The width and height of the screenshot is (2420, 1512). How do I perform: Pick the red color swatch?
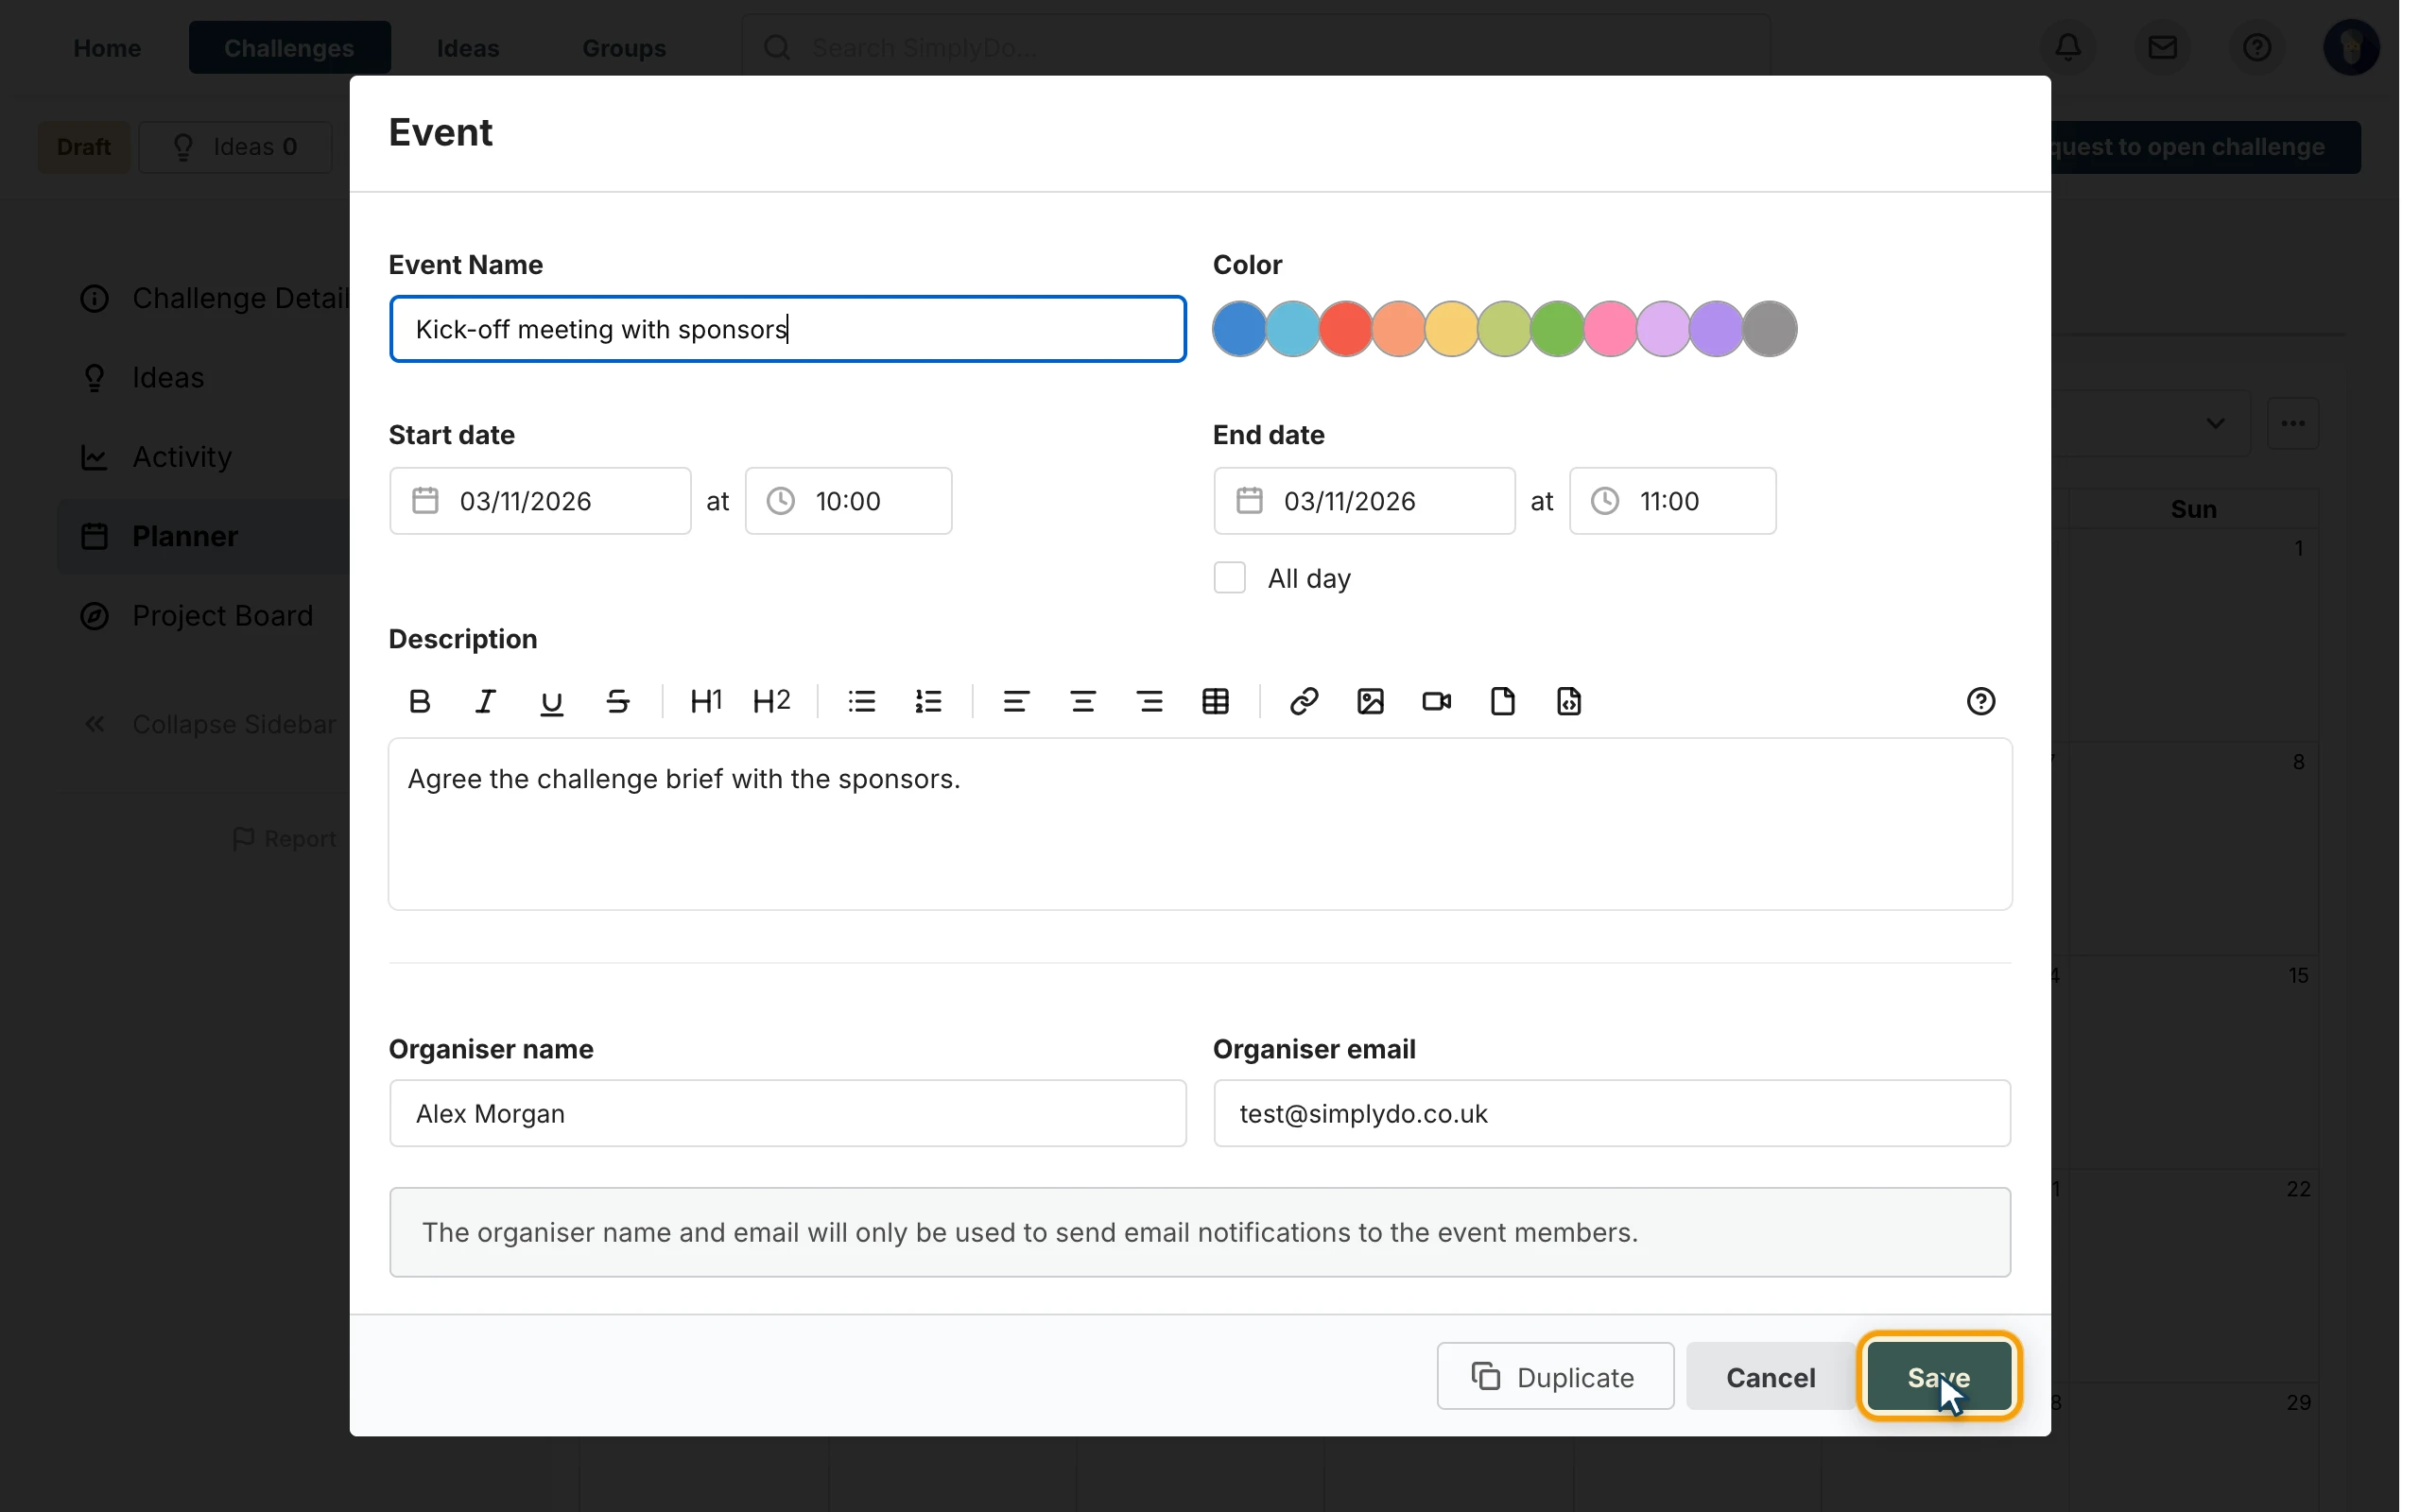click(1346, 329)
